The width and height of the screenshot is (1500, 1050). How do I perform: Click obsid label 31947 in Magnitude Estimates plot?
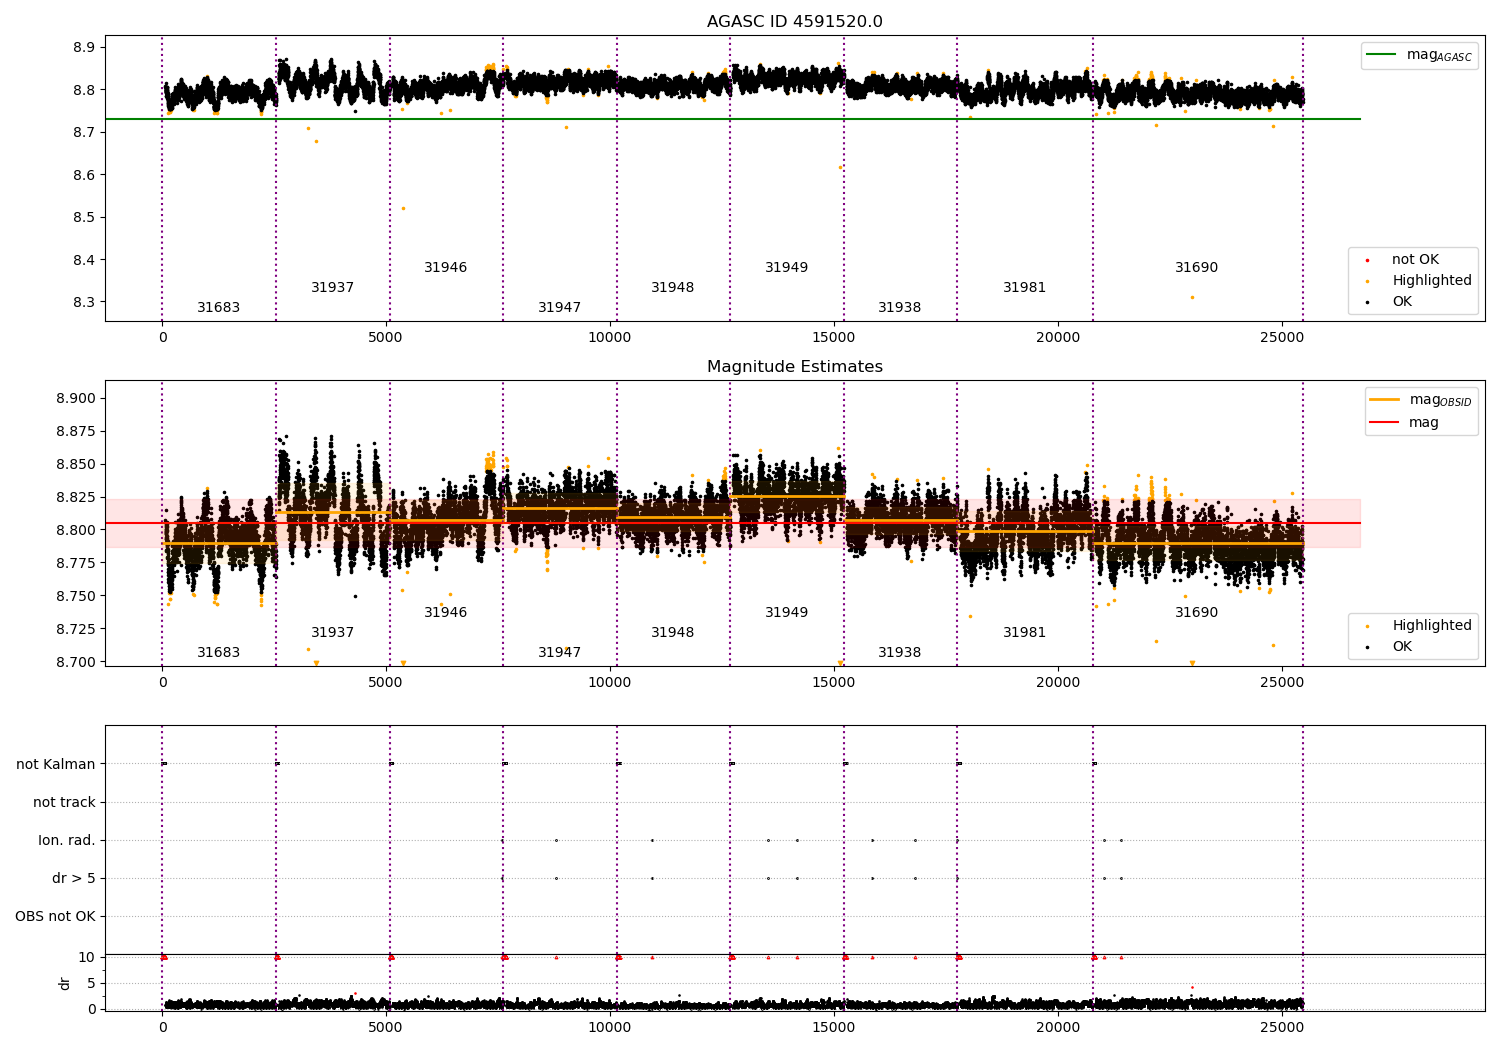click(x=559, y=653)
